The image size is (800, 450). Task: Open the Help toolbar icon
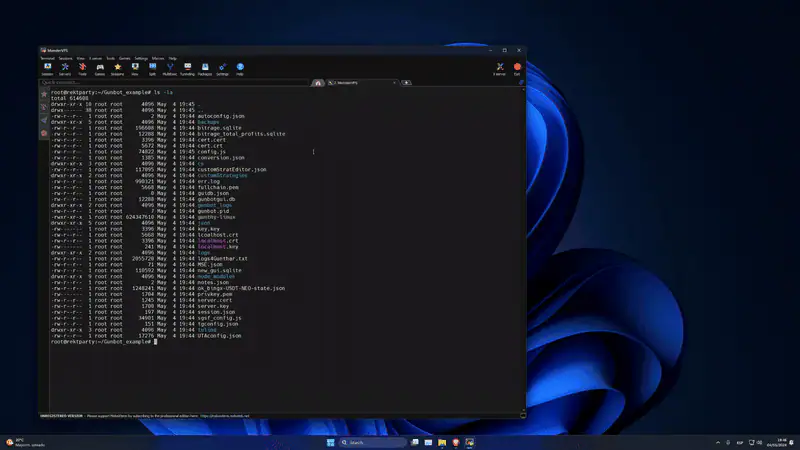click(240, 69)
